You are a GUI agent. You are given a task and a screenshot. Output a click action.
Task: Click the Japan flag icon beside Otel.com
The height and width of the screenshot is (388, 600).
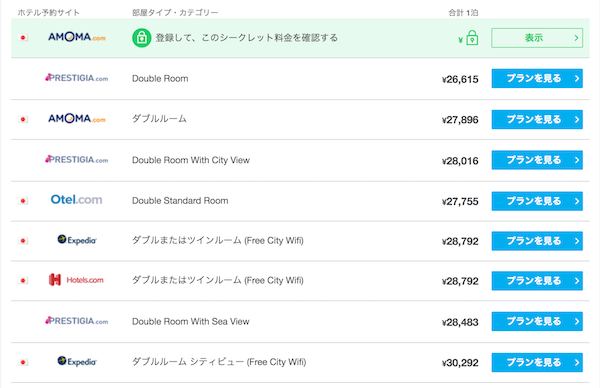[23, 201]
